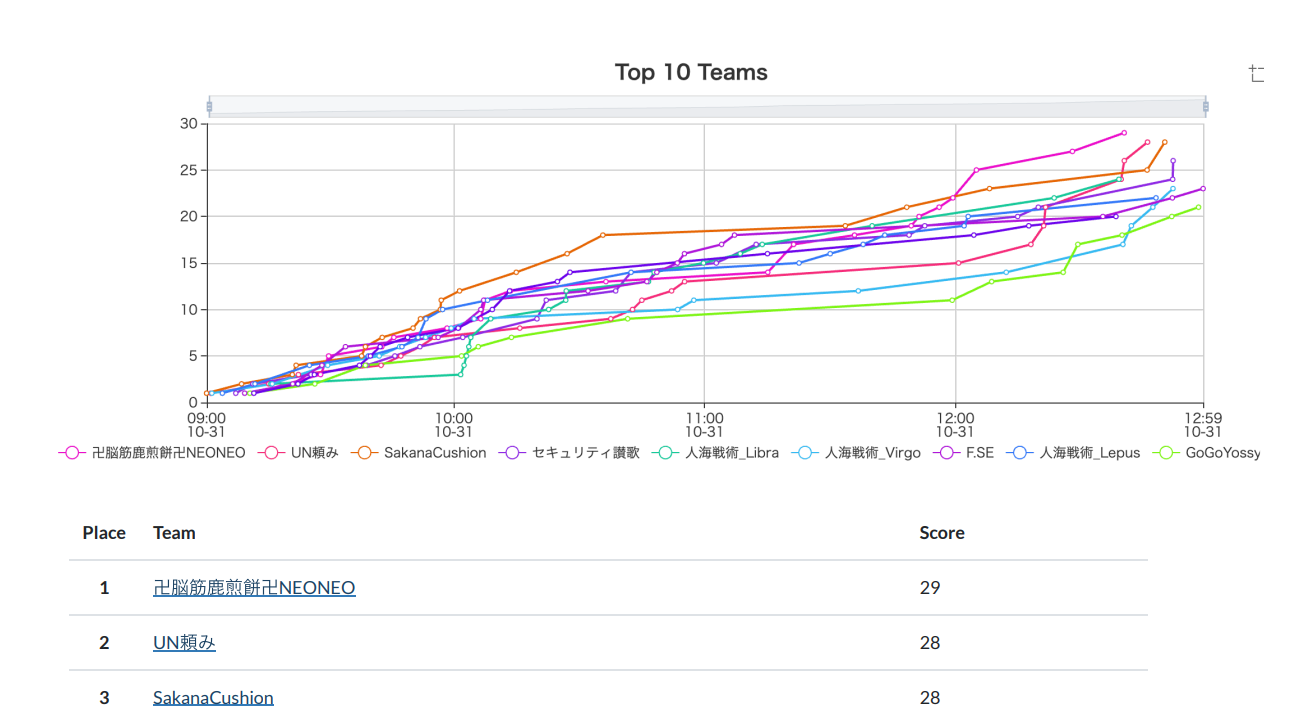Grab the left zoom slider handle

209,106
